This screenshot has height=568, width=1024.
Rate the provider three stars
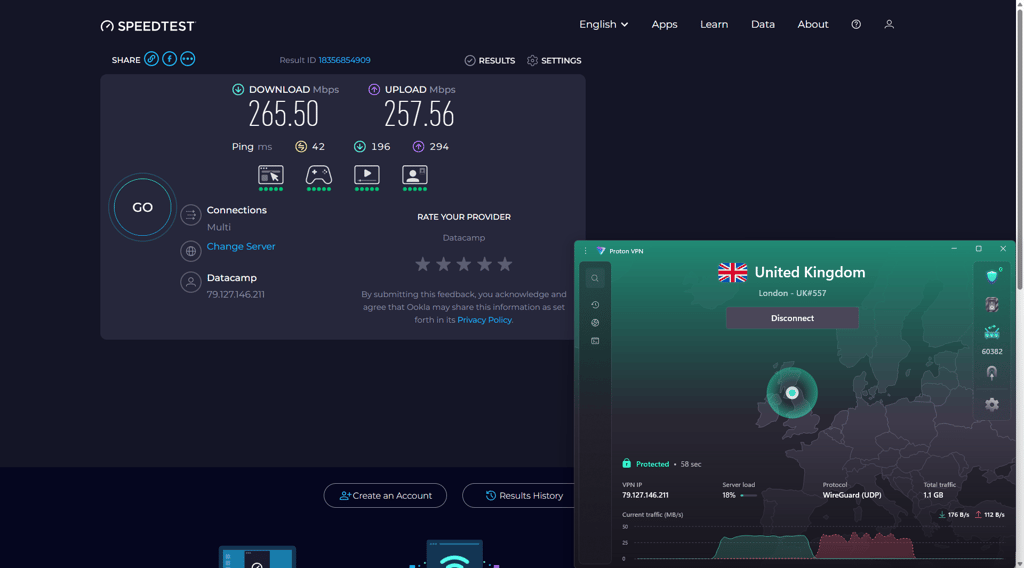464,264
